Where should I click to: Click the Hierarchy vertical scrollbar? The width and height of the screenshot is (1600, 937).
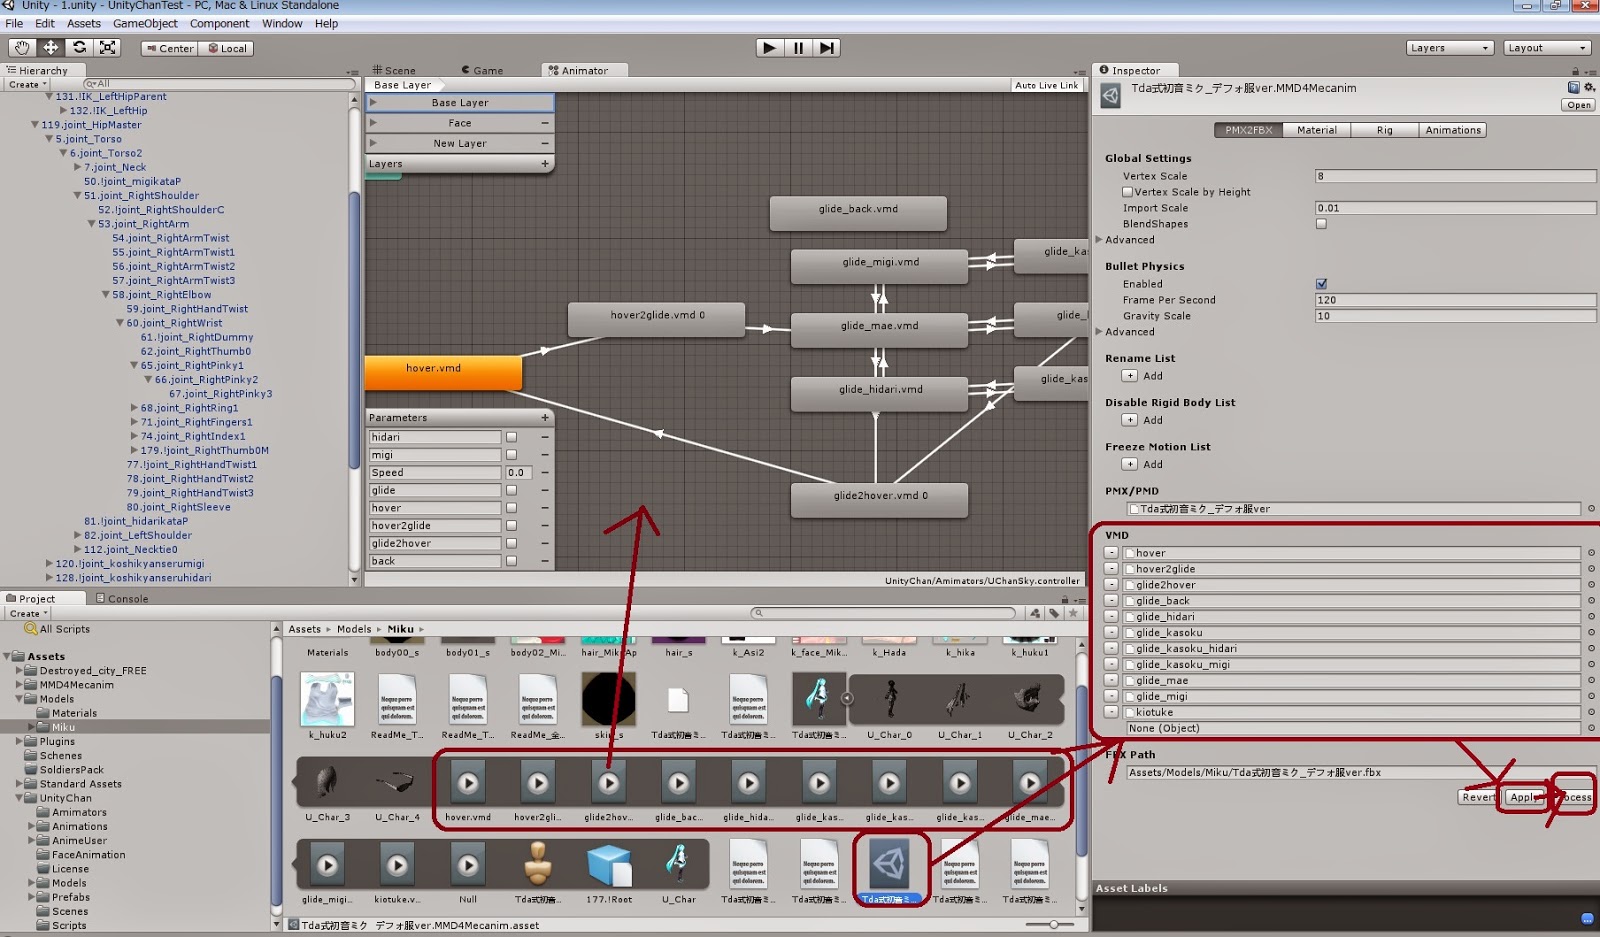click(354, 330)
